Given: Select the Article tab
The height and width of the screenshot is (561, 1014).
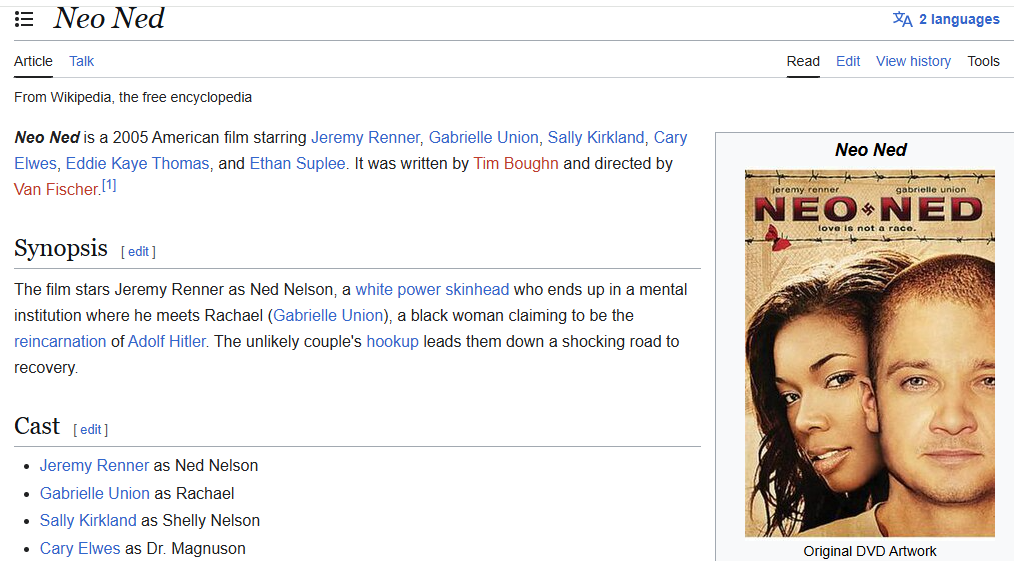Looking at the screenshot, I should pos(33,61).
